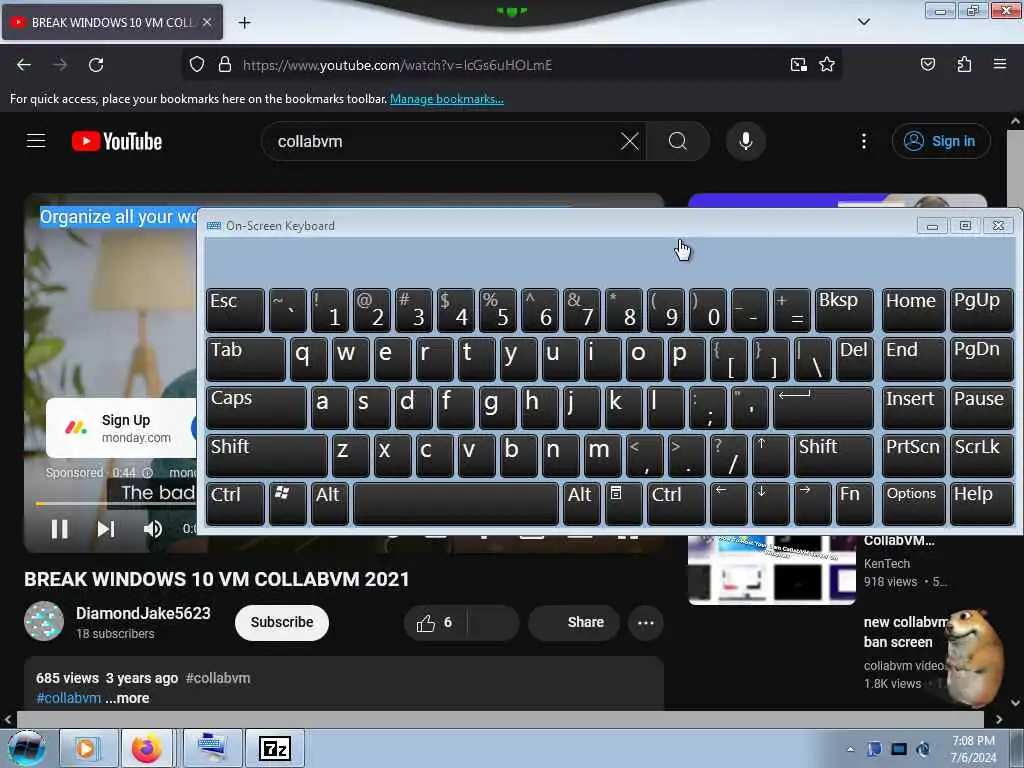Screen dimensions: 1024x768
Task: Toggle Caps key on On-Screen Keyboard
Action: [256, 408]
